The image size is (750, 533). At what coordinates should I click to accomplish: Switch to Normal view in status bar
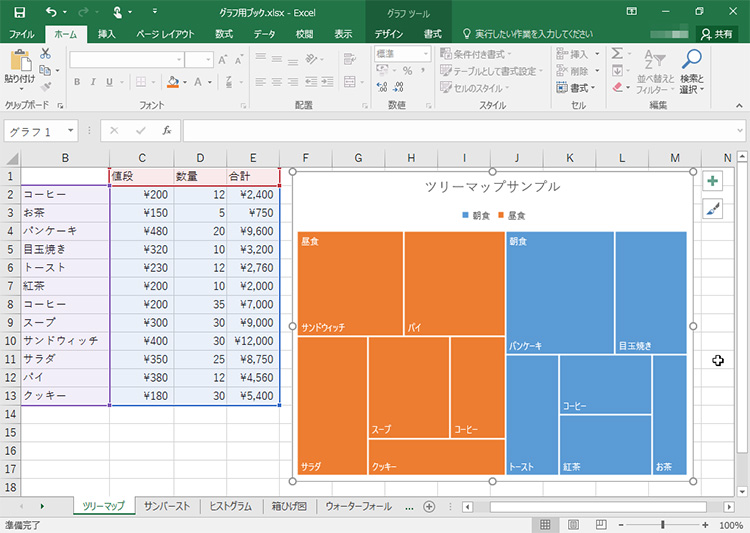[x=545, y=525]
